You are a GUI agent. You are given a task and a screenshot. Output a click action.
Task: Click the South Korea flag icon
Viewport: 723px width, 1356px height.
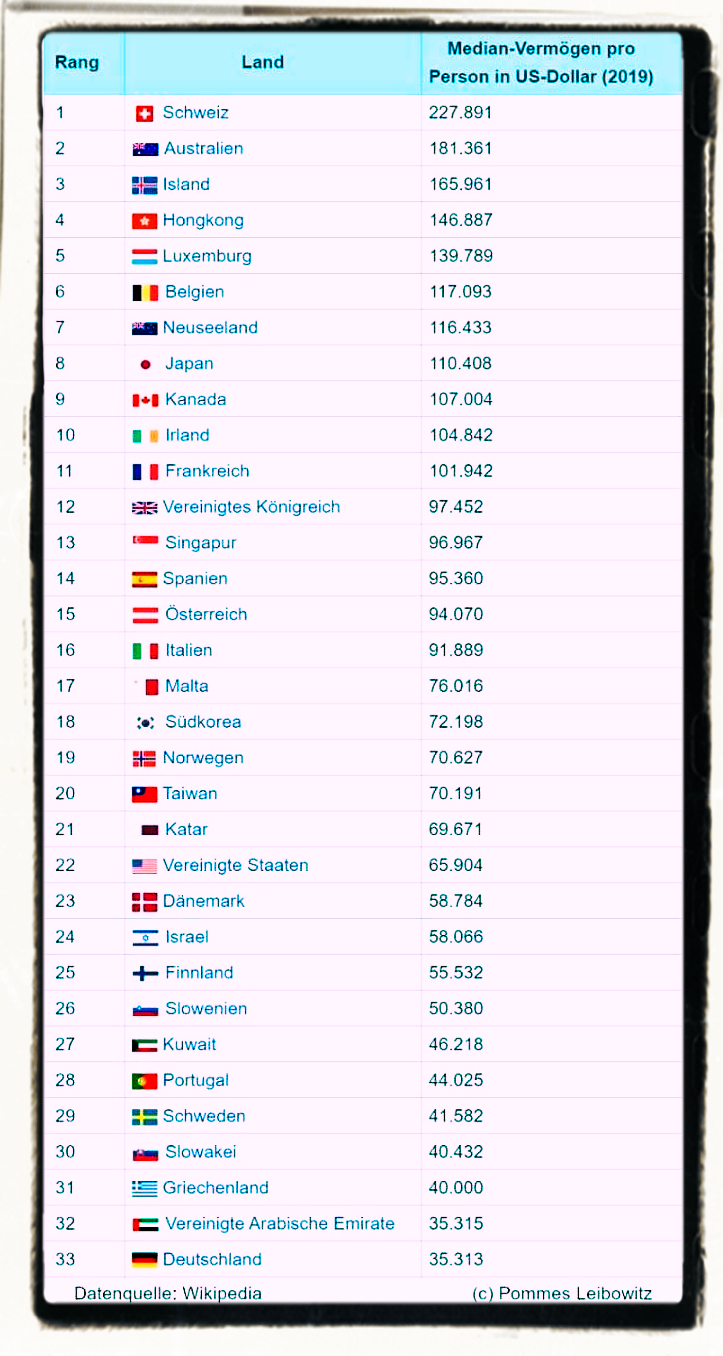coord(145,722)
